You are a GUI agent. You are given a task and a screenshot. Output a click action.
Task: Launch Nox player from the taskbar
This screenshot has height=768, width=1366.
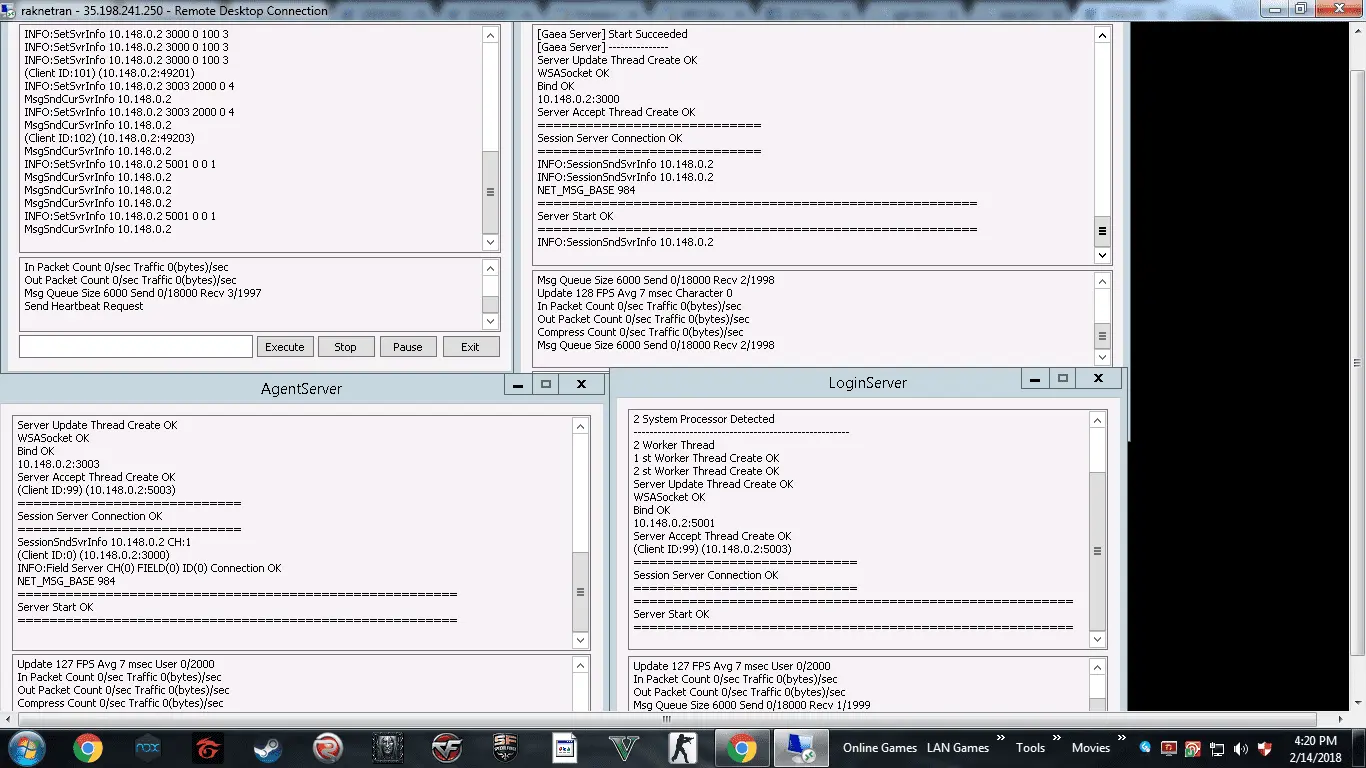coord(148,748)
